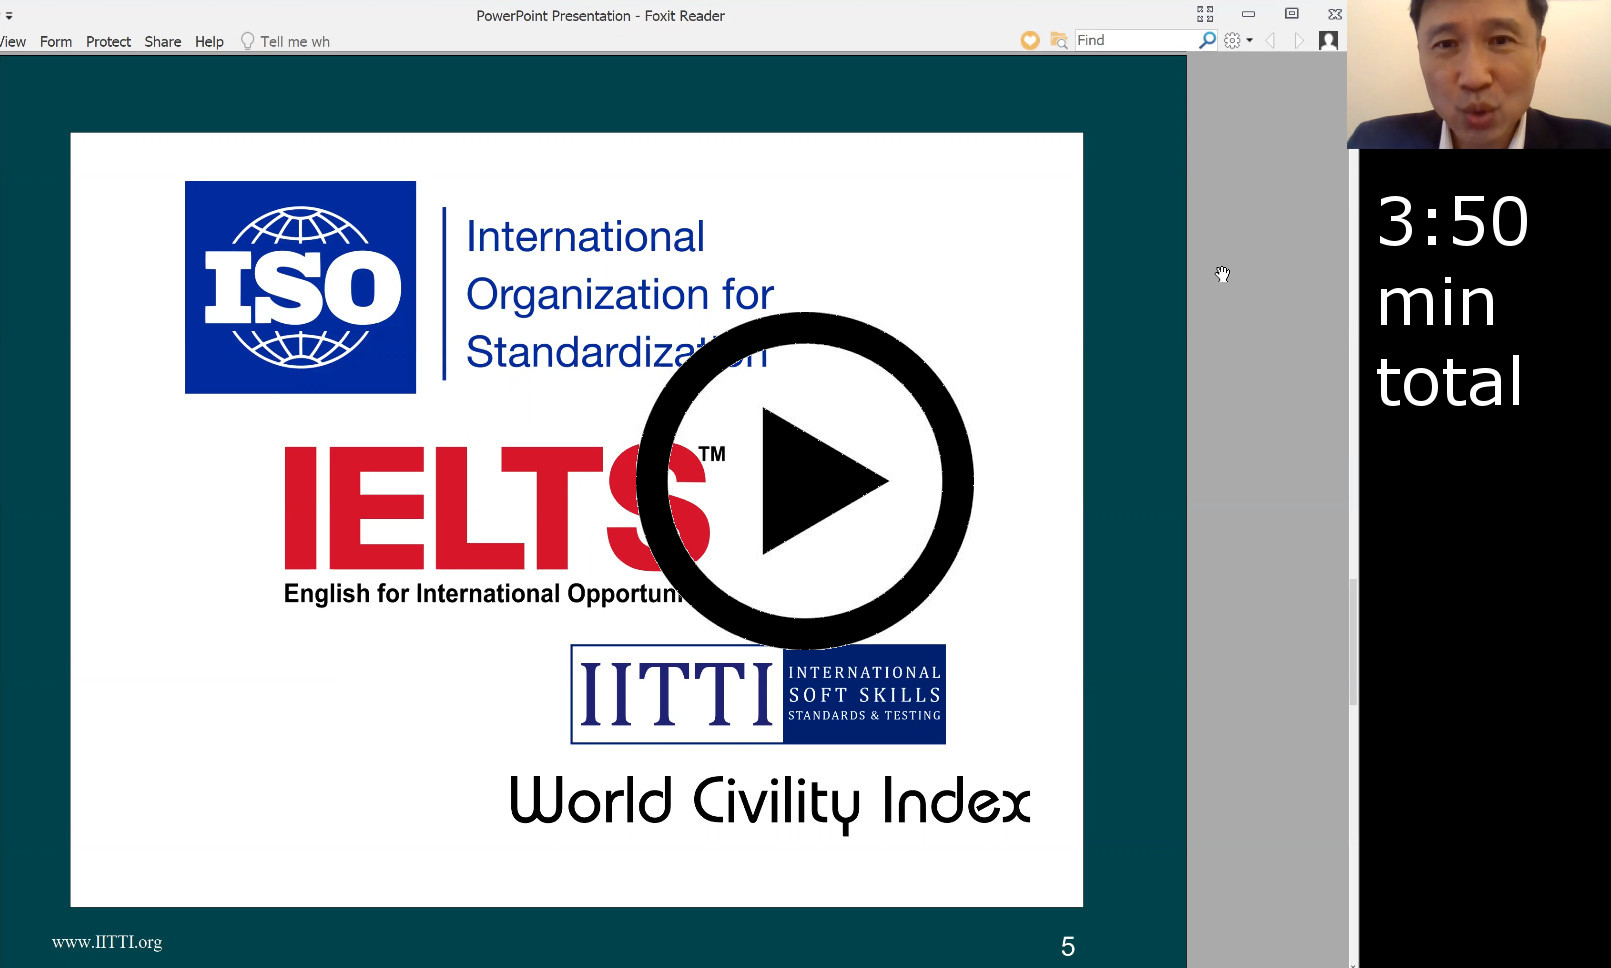The height and width of the screenshot is (968, 1611).
Task: Click the "3:50 min total" overlay text
Action: (x=1452, y=300)
